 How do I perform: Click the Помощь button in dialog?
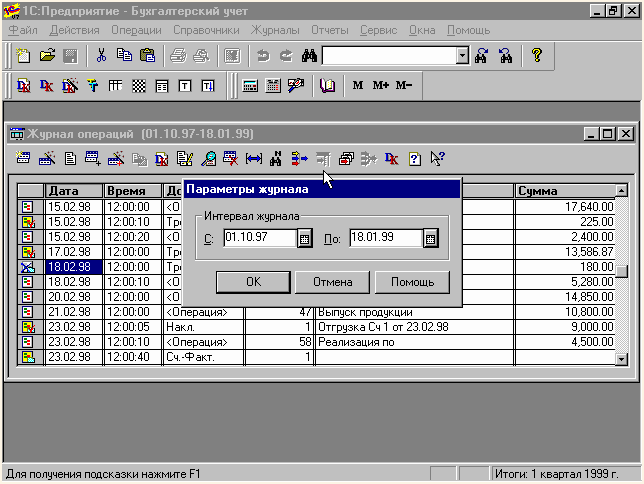[x=412, y=282]
